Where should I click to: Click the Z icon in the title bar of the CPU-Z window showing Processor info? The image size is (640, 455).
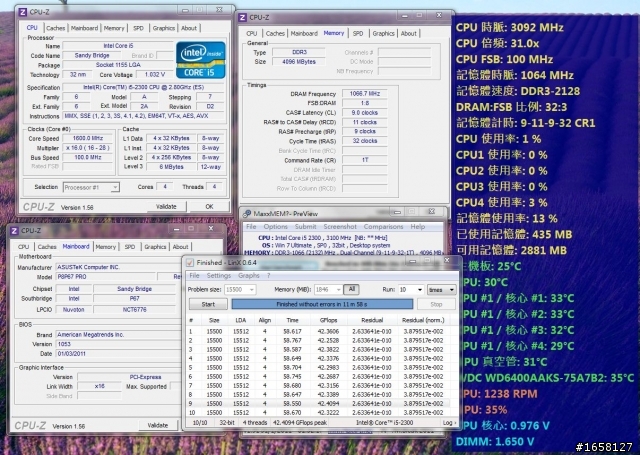tap(23, 12)
